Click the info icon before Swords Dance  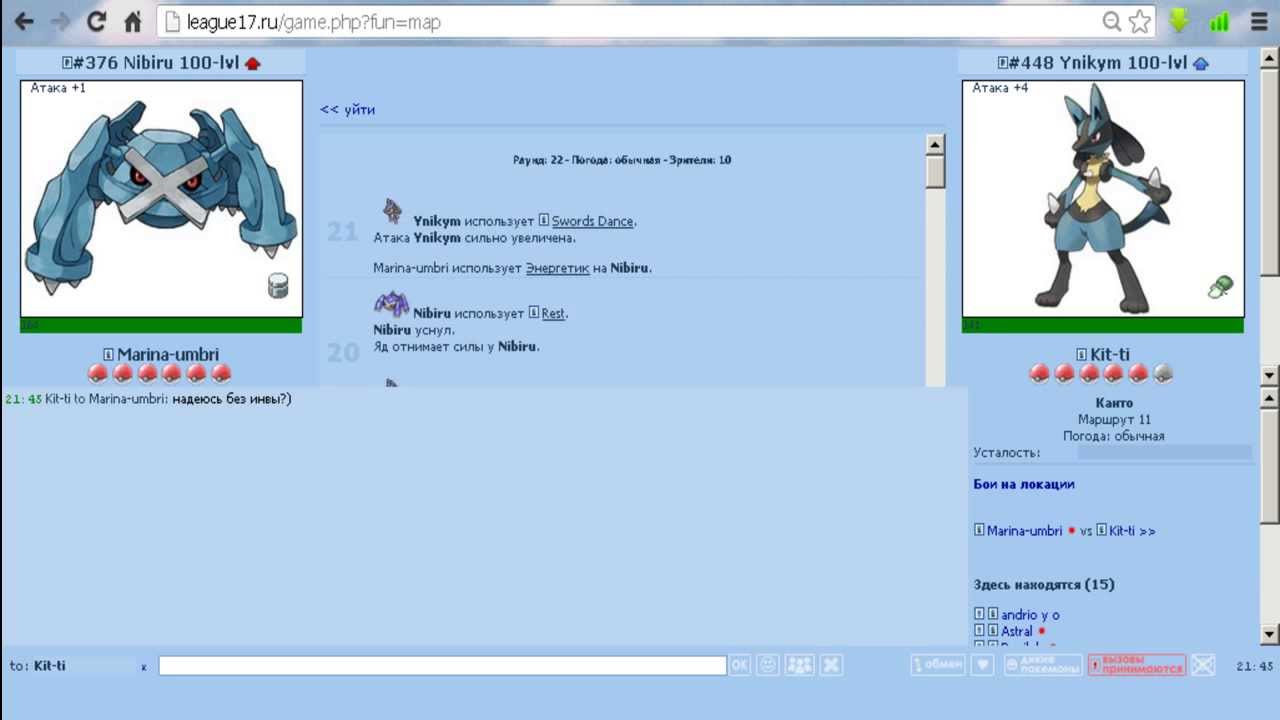point(544,221)
